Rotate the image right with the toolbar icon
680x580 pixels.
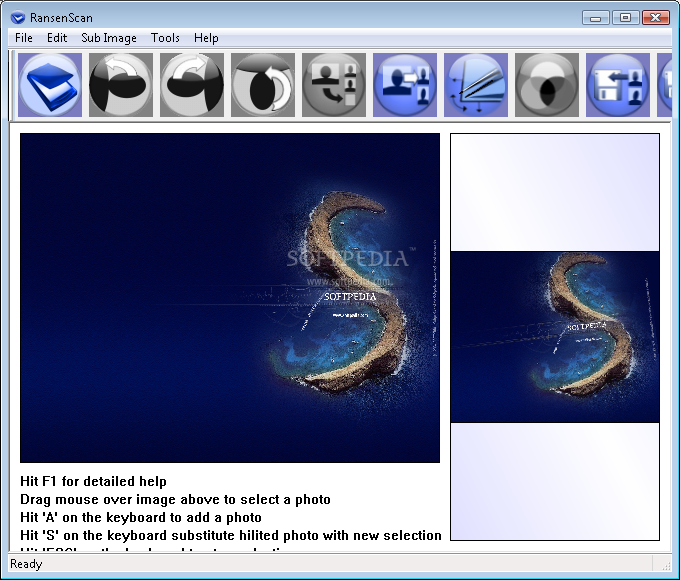pos(192,85)
